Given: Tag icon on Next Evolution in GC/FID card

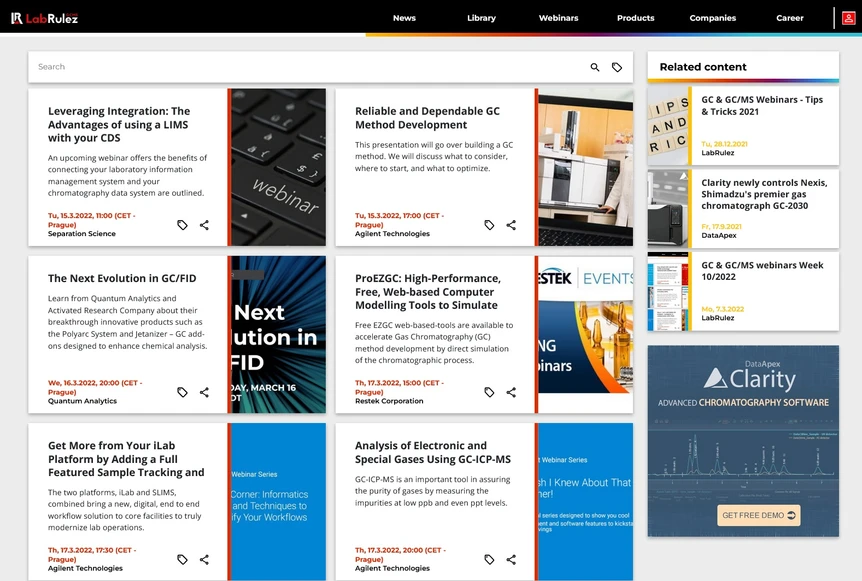Looking at the screenshot, I should pos(183,392).
